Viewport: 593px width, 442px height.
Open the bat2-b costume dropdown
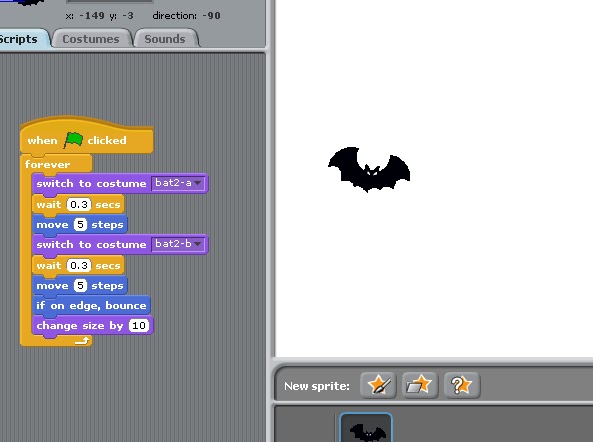pyautogui.click(x=178, y=244)
